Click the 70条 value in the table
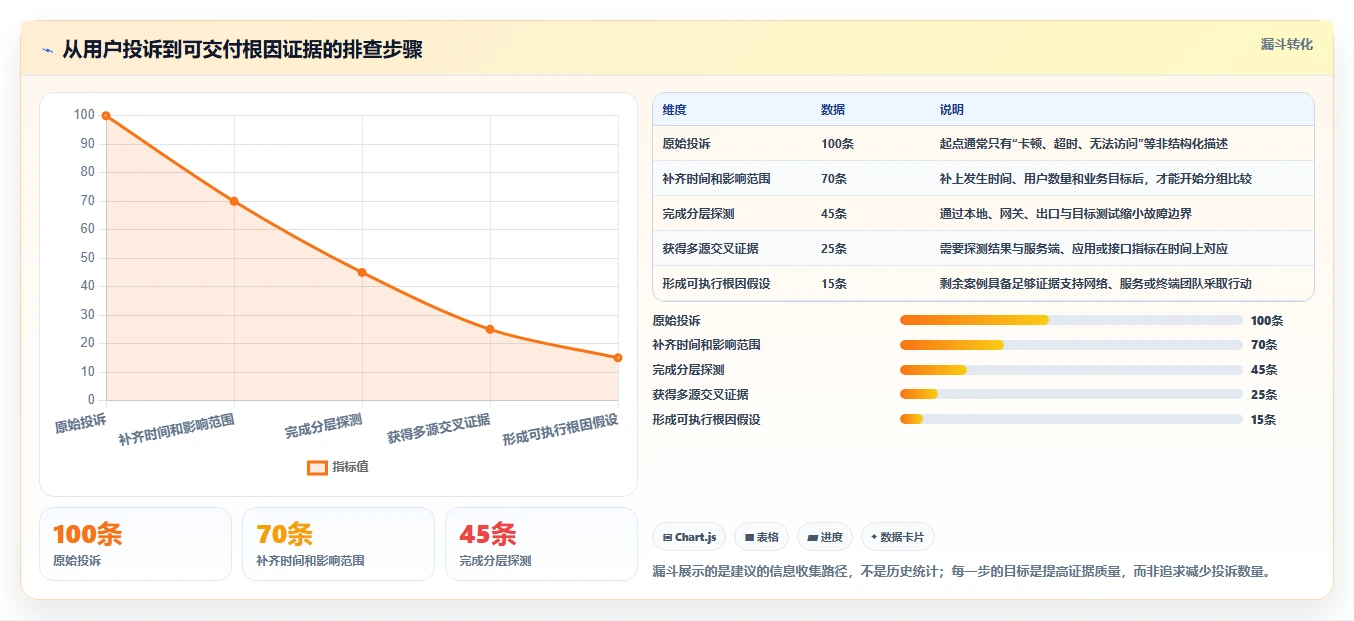The height and width of the screenshot is (621, 1354). click(x=834, y=179)
